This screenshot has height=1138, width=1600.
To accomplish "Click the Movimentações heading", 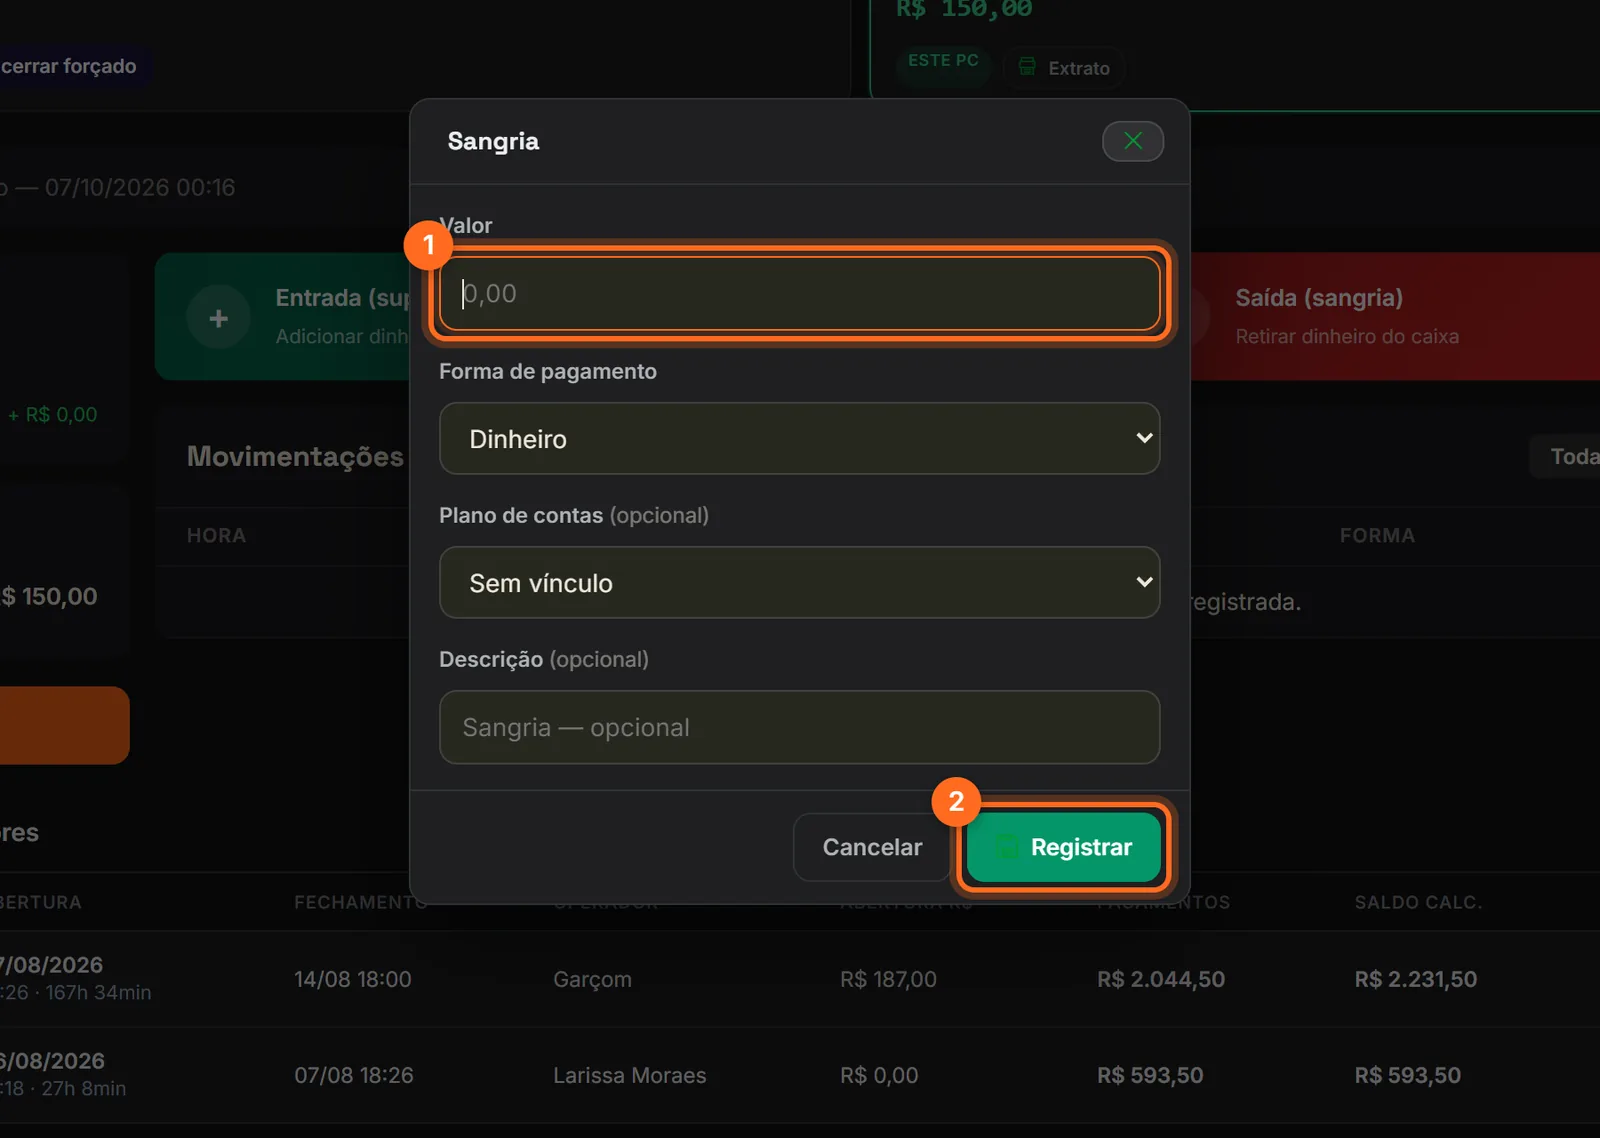I will [295, 457].
